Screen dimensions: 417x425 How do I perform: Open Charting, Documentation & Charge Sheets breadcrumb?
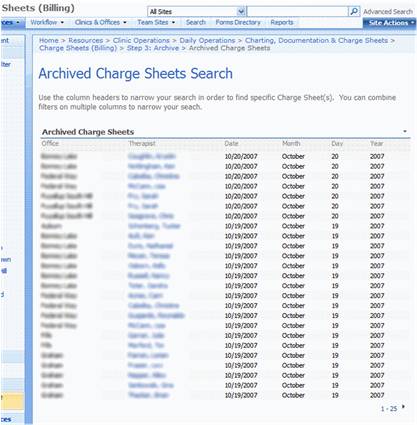317,40
